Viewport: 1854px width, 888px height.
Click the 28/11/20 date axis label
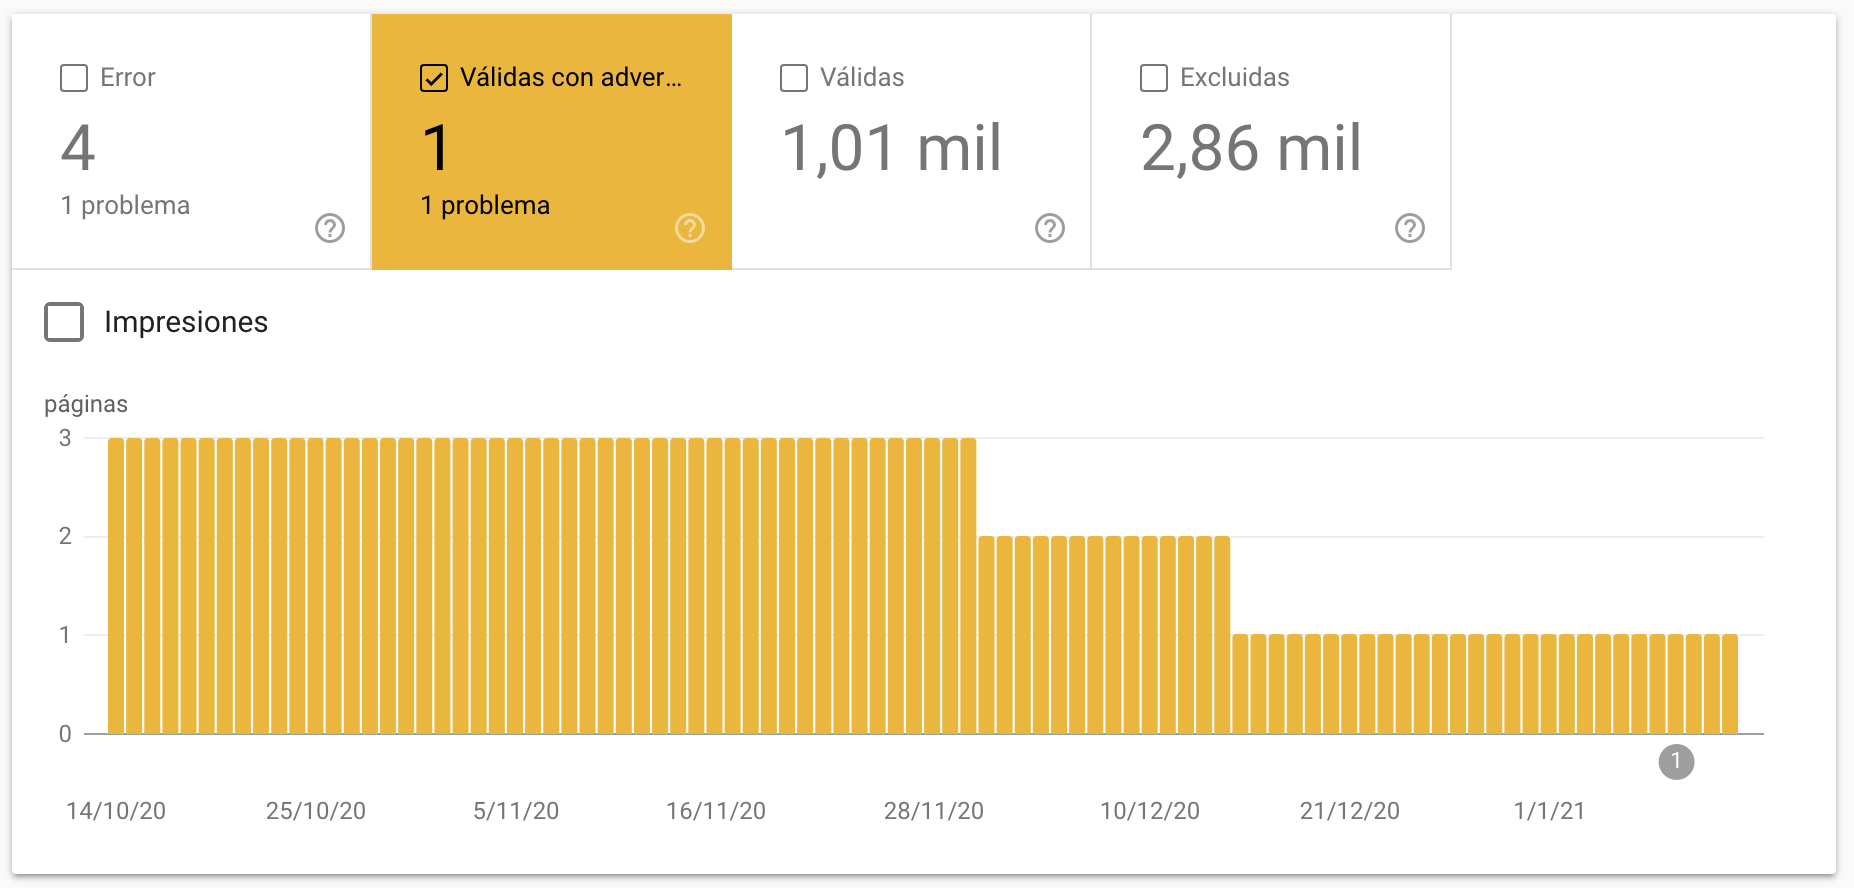click(x=933, y=811)
